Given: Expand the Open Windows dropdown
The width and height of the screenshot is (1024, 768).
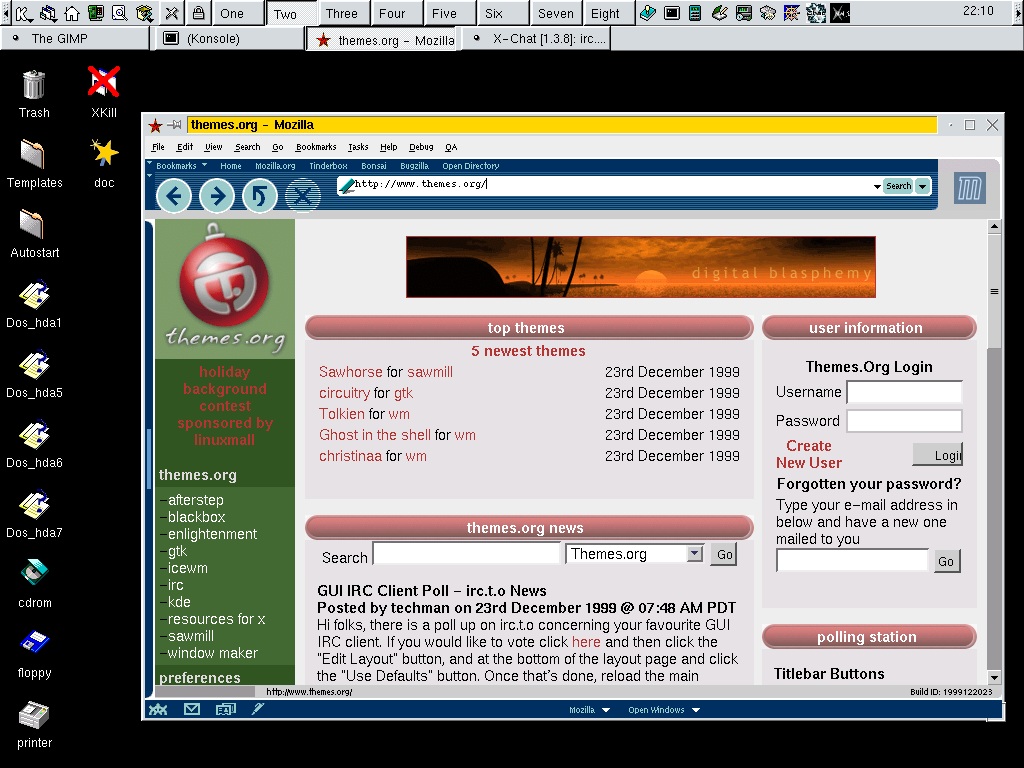Looking at the screenshot, I should pos(664,710).
